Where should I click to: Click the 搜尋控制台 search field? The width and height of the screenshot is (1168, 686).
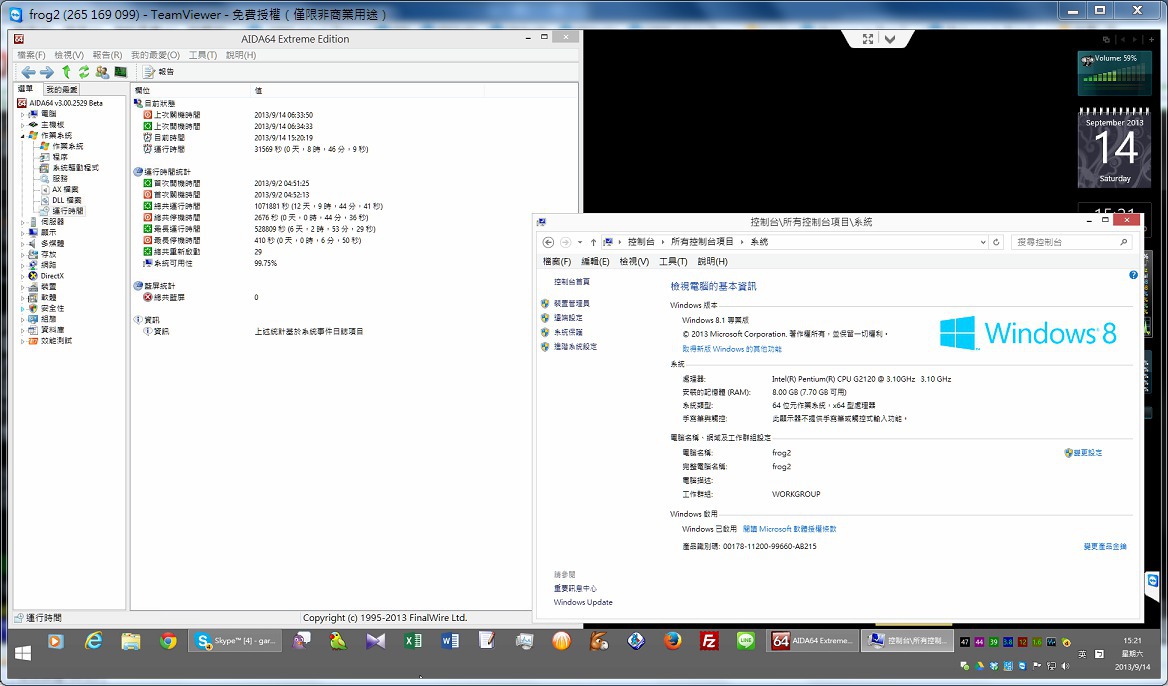click(x=1070, y=242)
